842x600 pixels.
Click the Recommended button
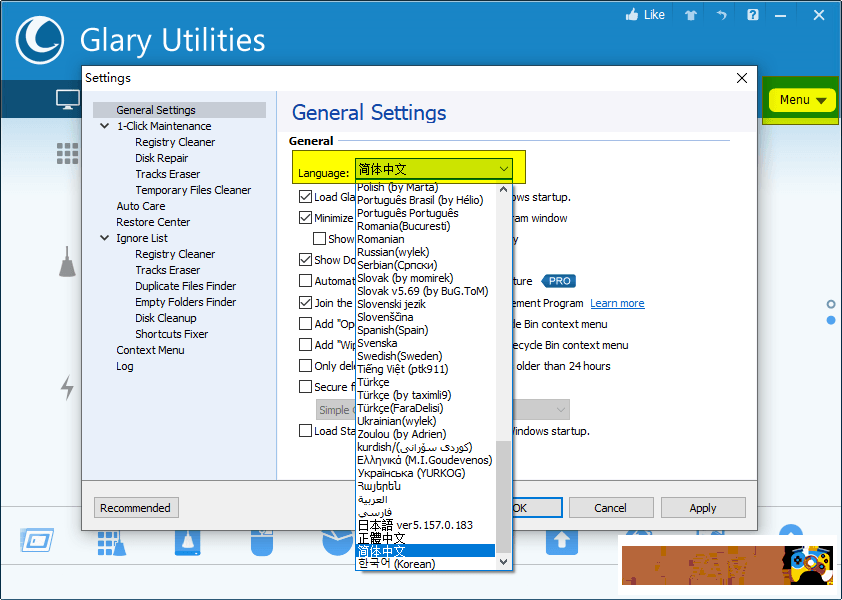(x=136, y=508)
